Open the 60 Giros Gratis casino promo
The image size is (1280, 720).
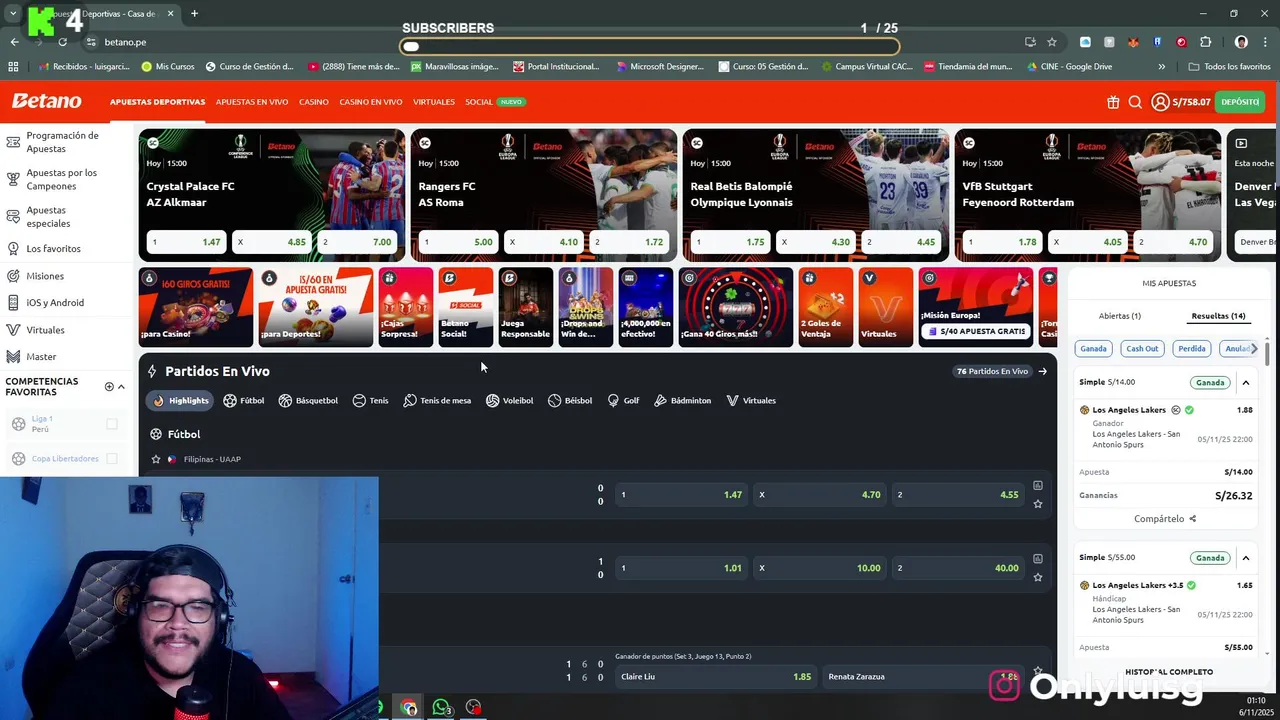(196, 307)
